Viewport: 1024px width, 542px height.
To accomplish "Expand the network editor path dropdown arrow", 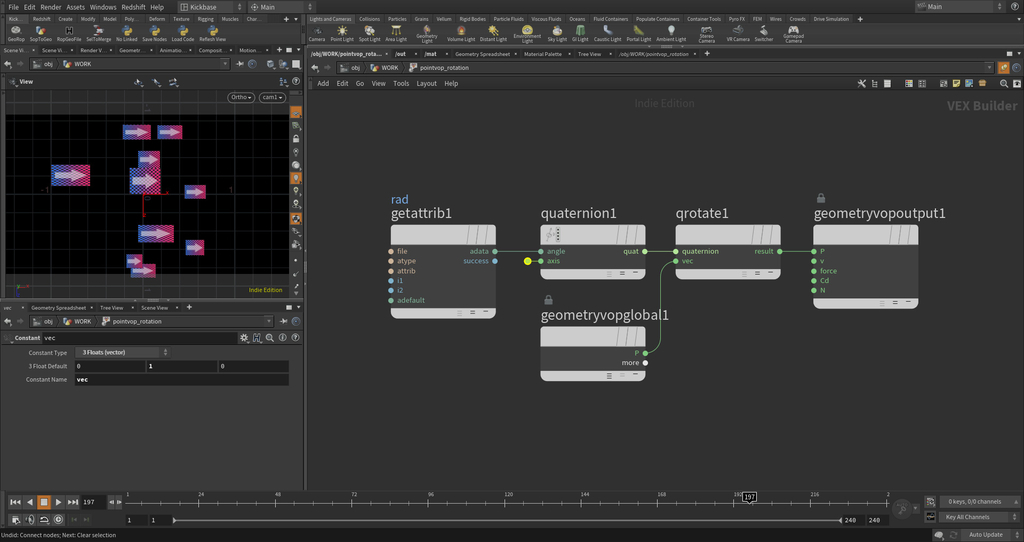I will pos(989,67).
